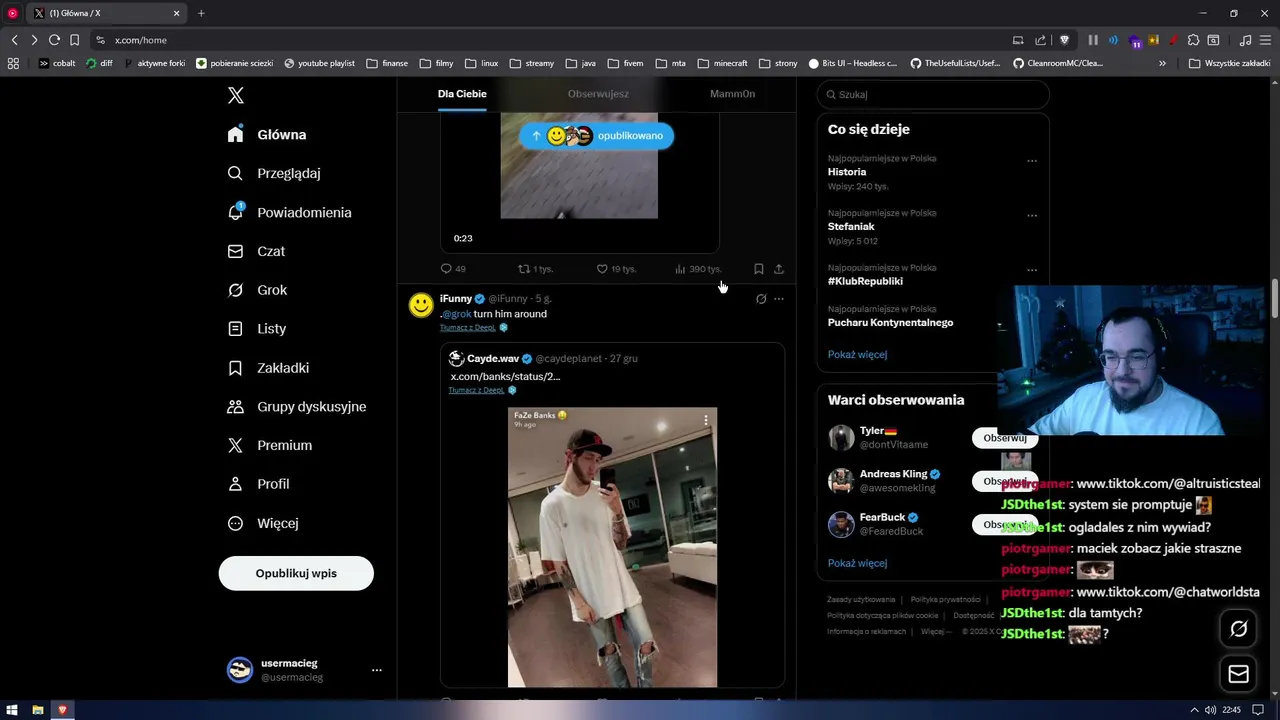Image resolution: width=1280 pixels, height=720 pixels.
Task: Open Wszystkie zakładki folder
Action: [1229, 63]
